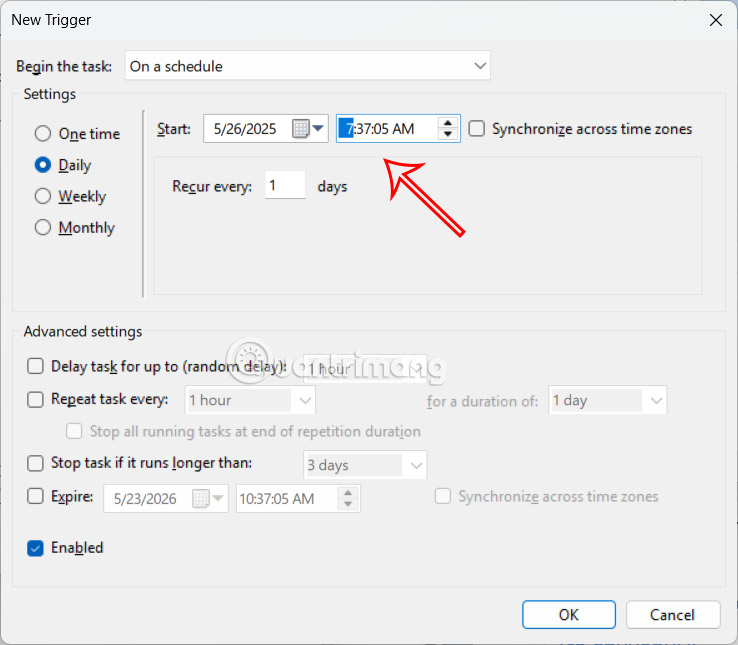Open the for a duration of 1 day dropdown
Image resolution: width=738 pixels, height=645 pixels.
click(607, 400)
